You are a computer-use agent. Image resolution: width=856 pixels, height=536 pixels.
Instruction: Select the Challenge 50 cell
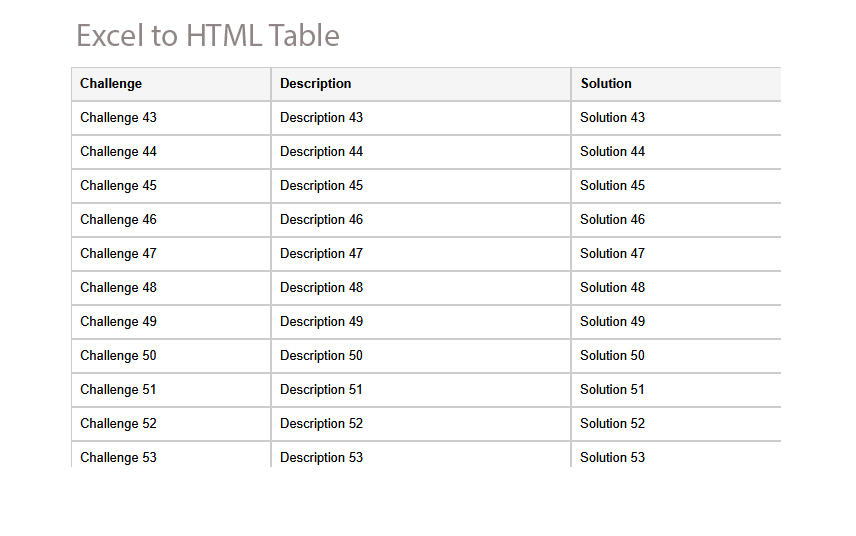point(171,356)
